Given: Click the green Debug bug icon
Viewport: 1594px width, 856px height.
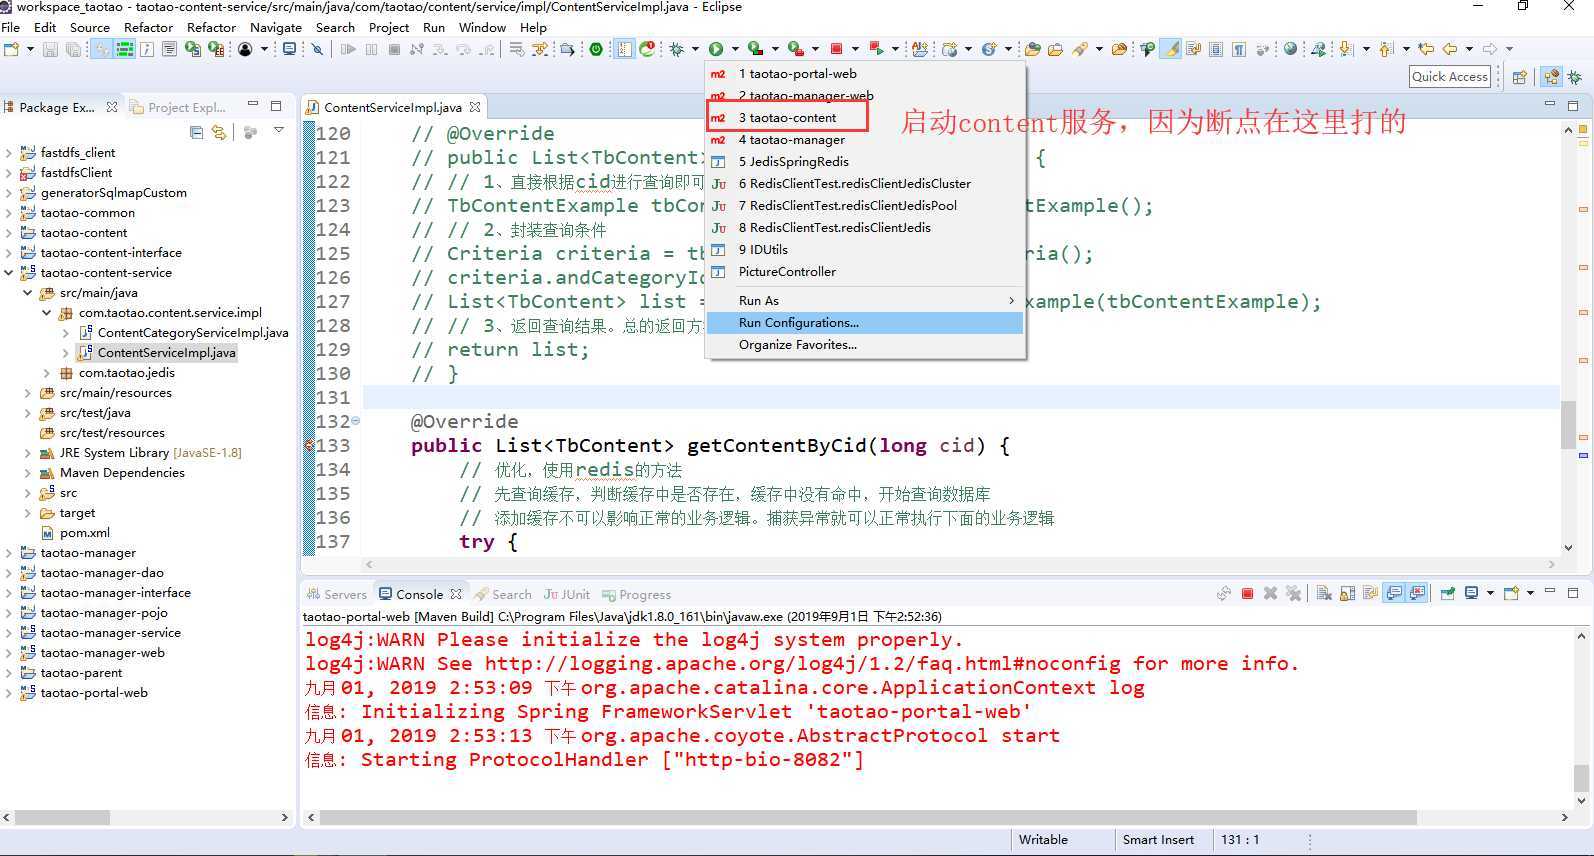Looking at the screenshot, I should click(x=674, y=49).
